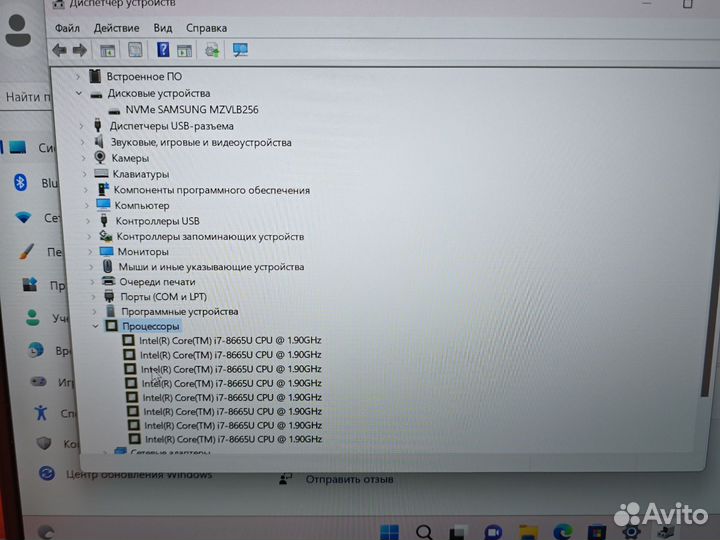Open Microsoft Edge from the taskbar
The height and width of the screenshot is (540, 720).
[x=562, y=532]
